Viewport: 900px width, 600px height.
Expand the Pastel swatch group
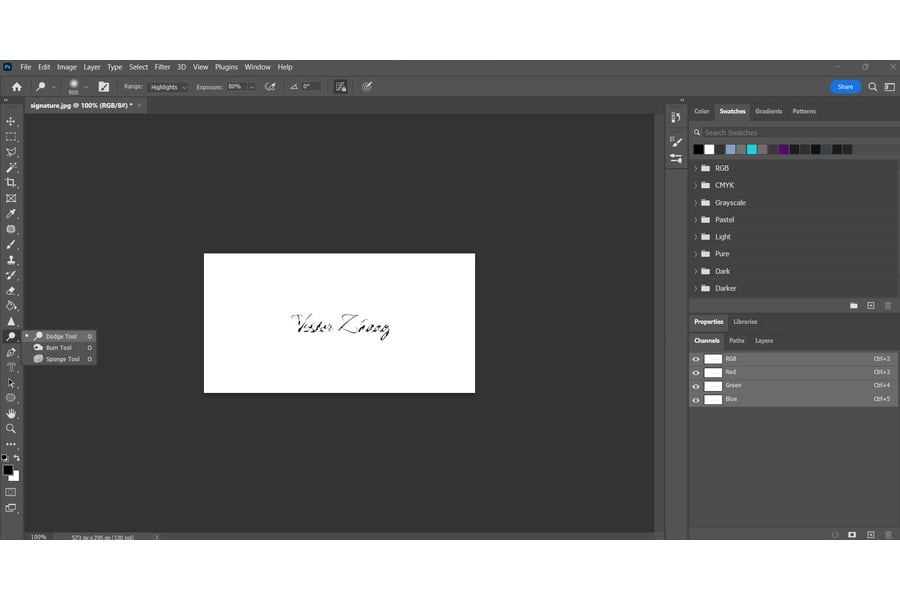point(696,220)
